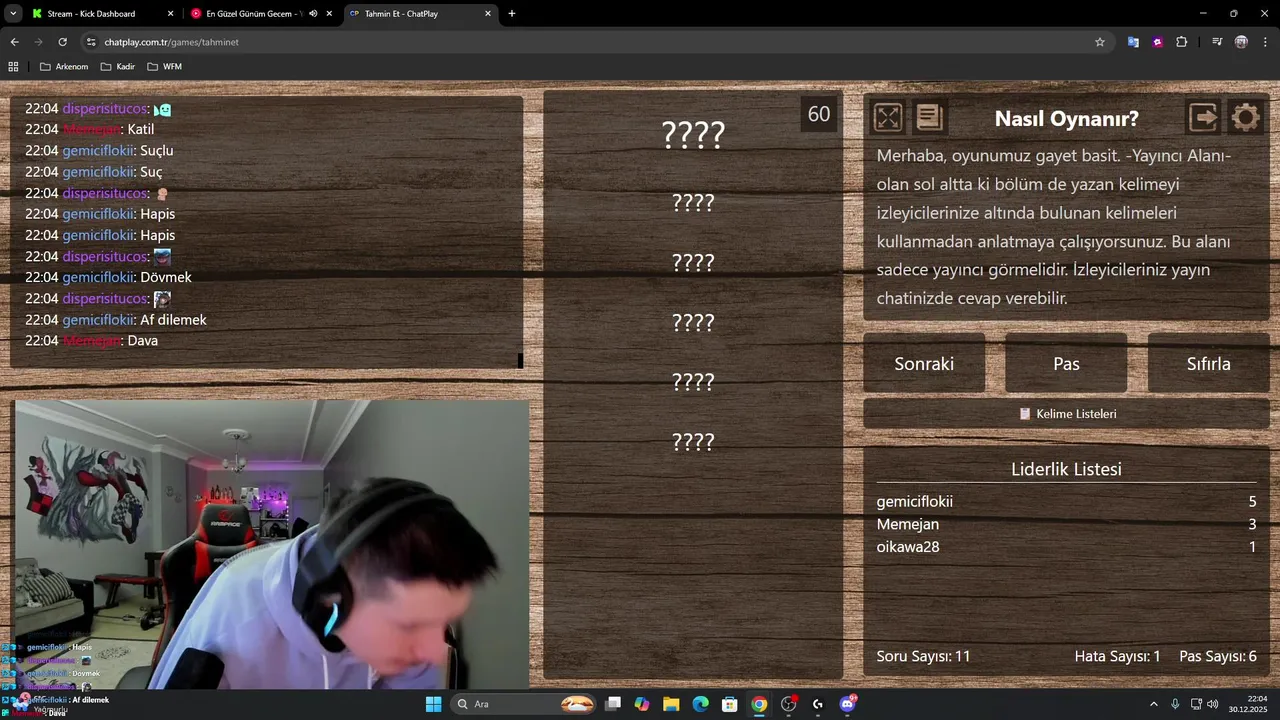Viewport: 1280px width, 720px height.
Task: Click chat message Suçlu
Action: [x=157, y=150]
